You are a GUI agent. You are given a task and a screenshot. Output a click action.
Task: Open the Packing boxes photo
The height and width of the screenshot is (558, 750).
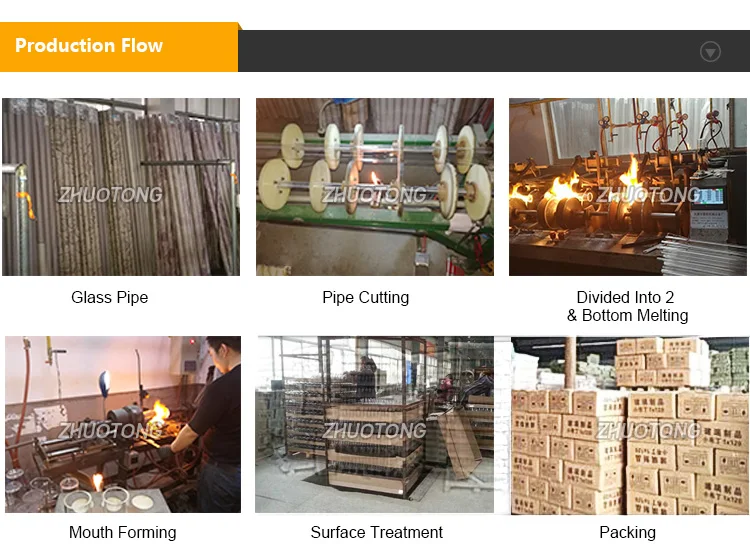(630, 426)
